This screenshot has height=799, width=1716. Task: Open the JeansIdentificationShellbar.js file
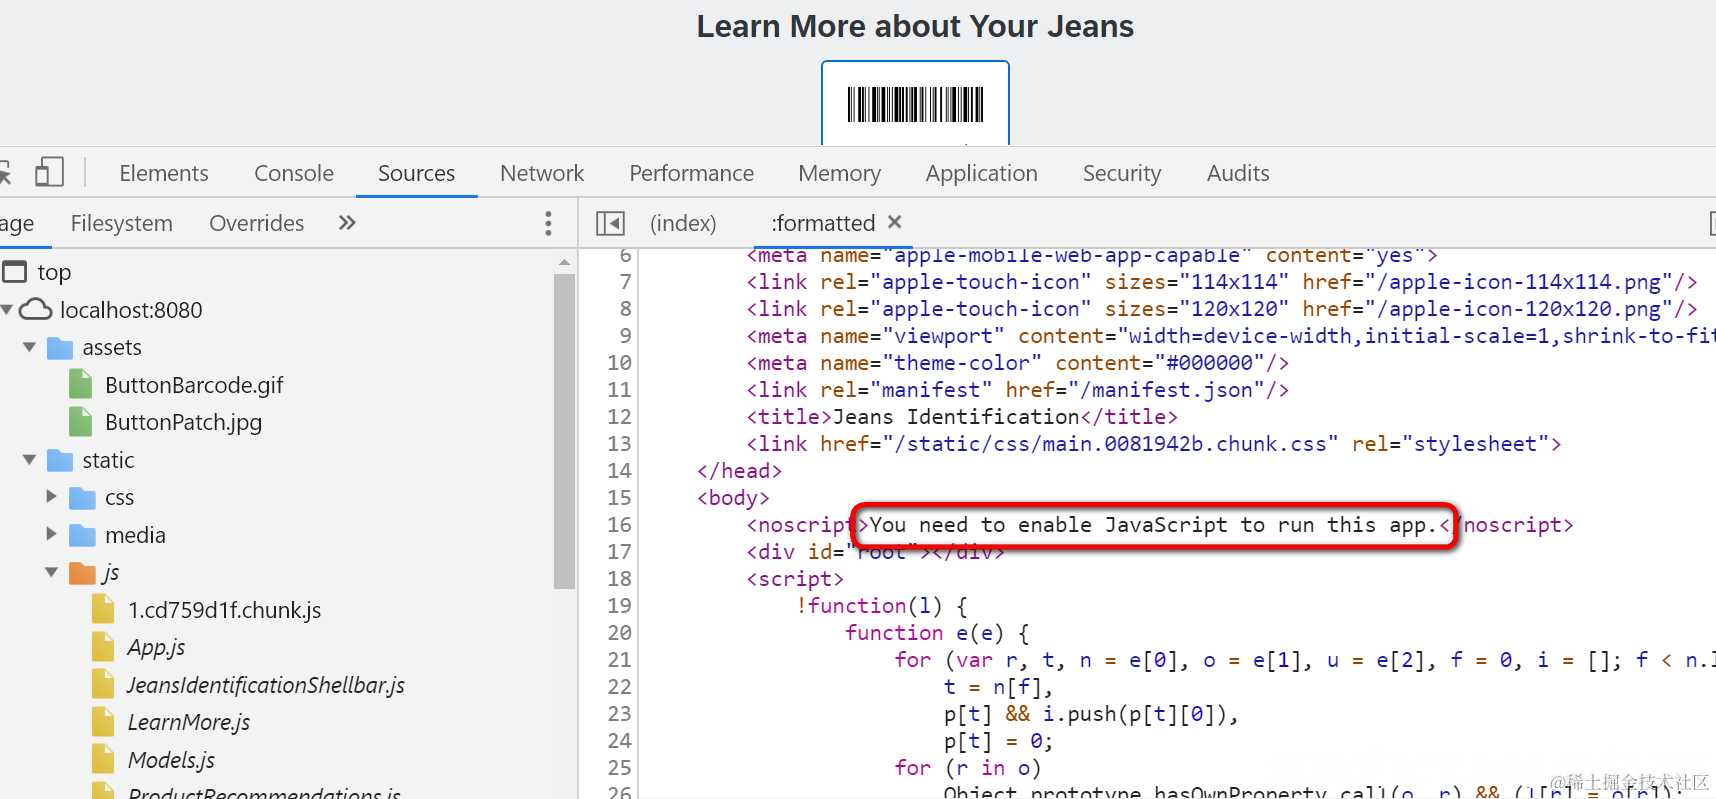click(x=266, y=685)
